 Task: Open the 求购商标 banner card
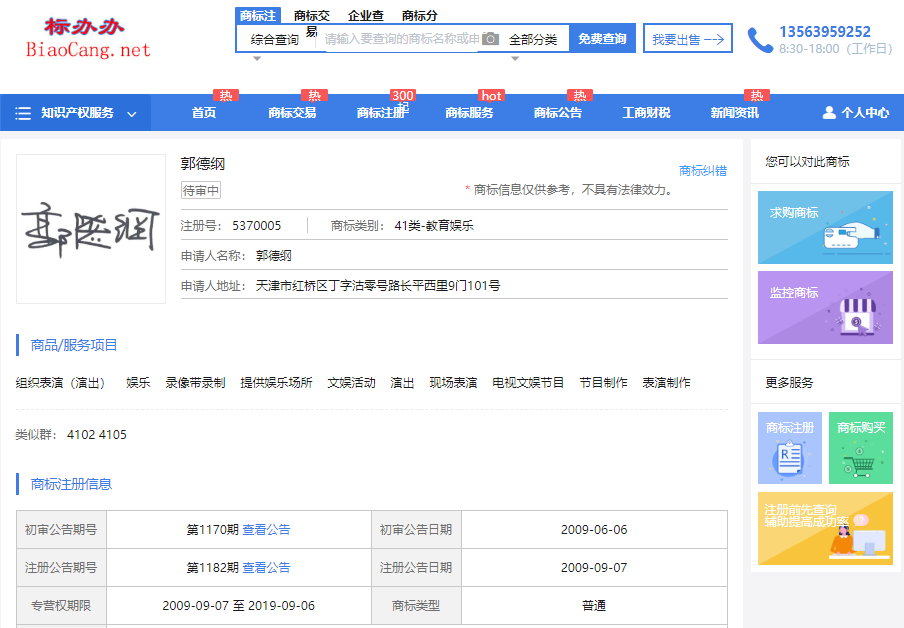click(x=825, y=227)
